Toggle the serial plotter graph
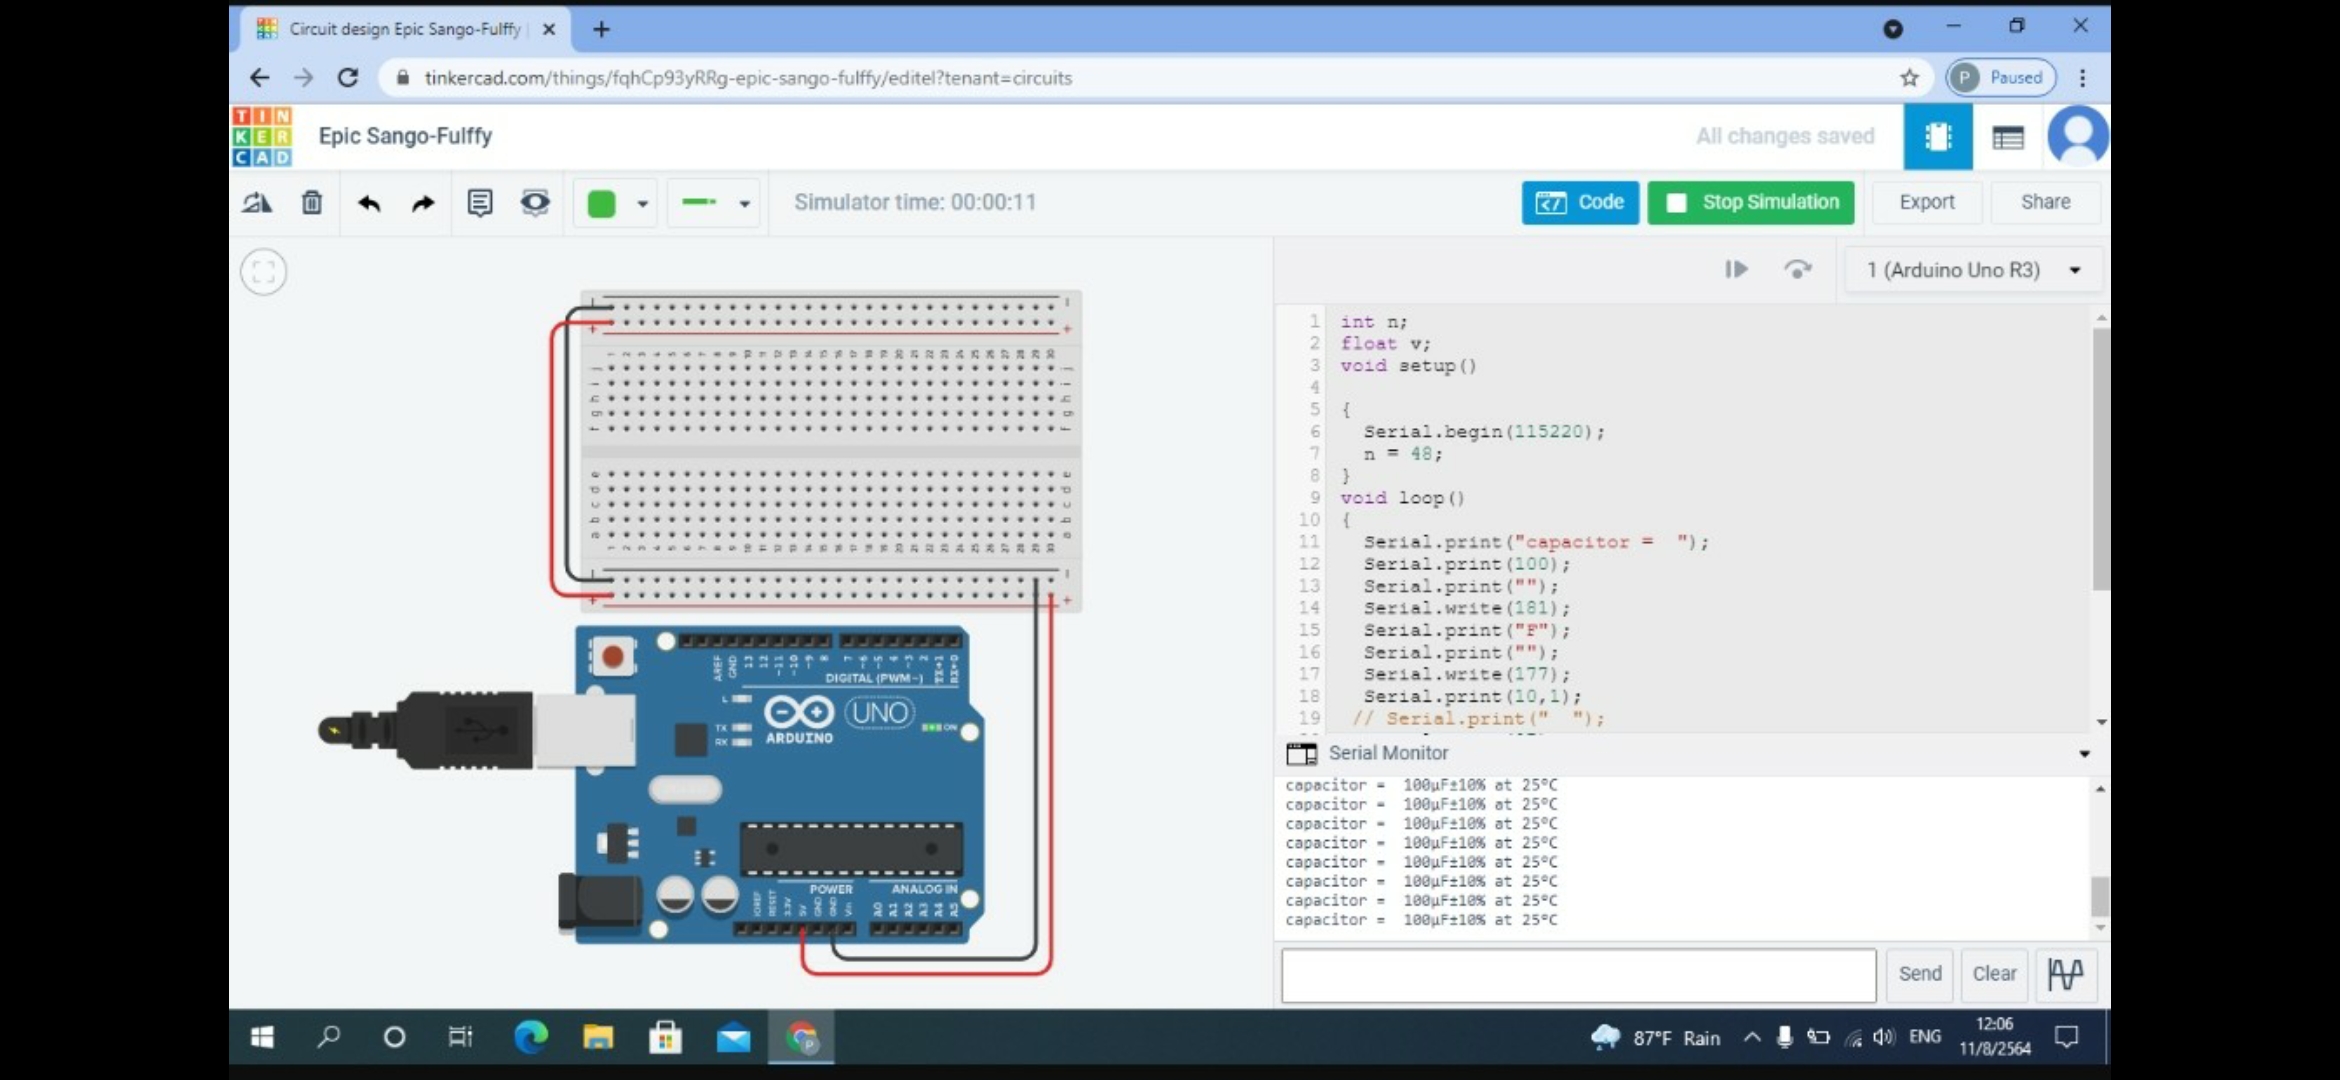 2065,974
